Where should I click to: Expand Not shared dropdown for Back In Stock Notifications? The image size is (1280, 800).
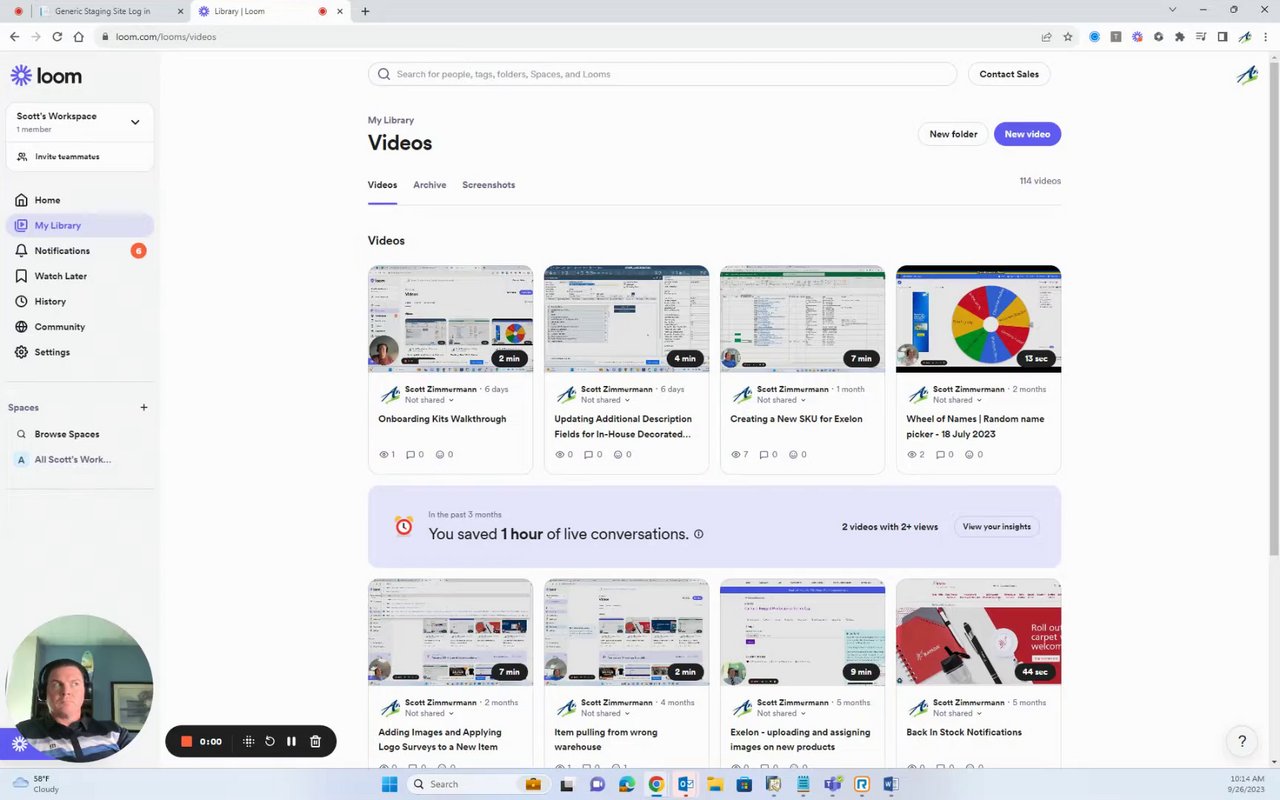[957, 713]
